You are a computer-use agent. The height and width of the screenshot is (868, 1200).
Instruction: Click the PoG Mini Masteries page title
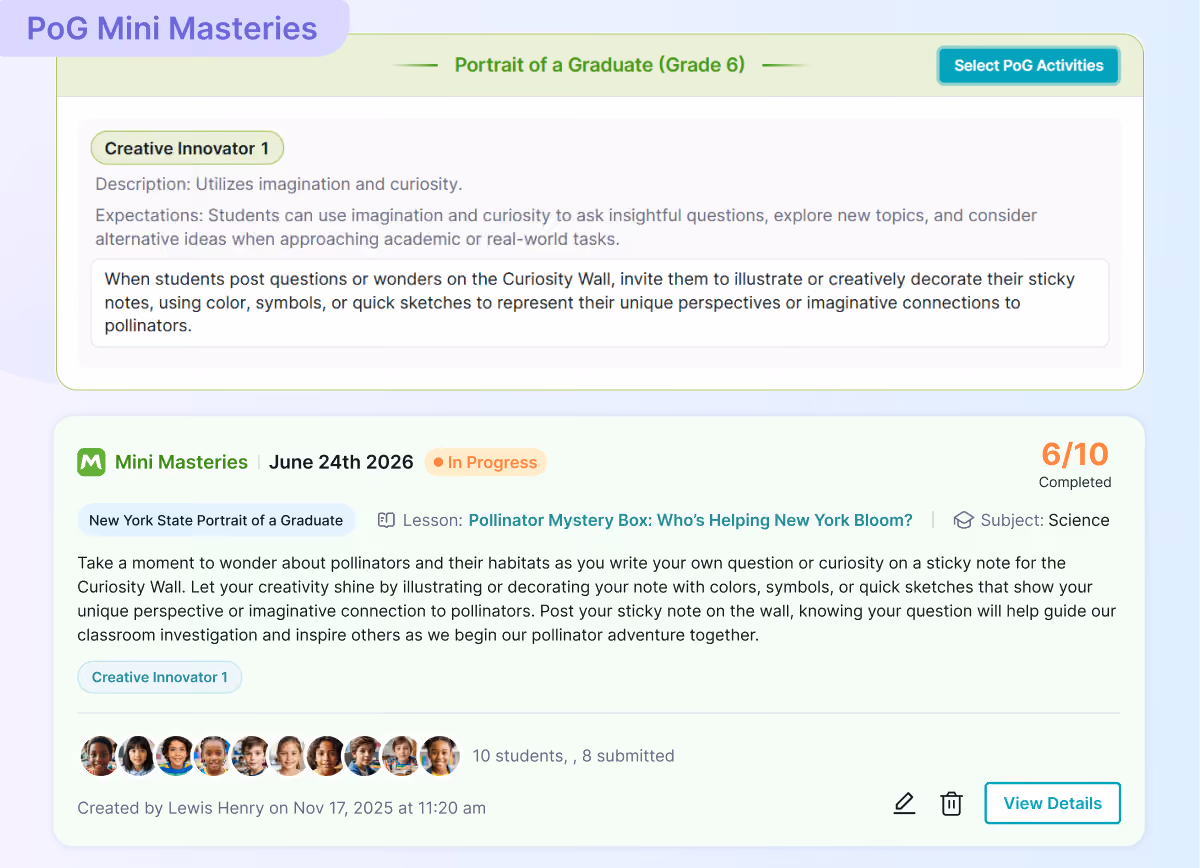click(x=172, y=28)
